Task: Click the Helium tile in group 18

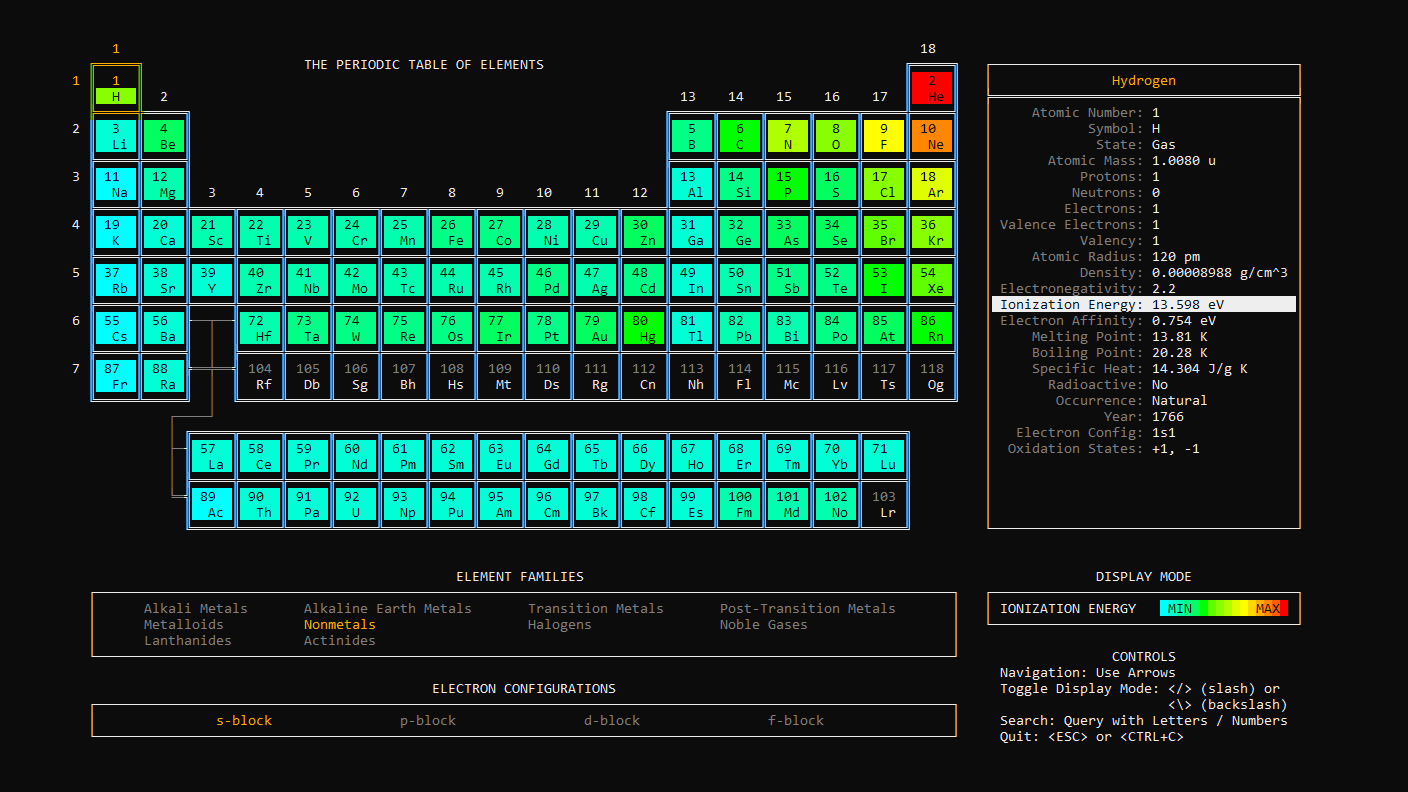Action: [932, 88]
